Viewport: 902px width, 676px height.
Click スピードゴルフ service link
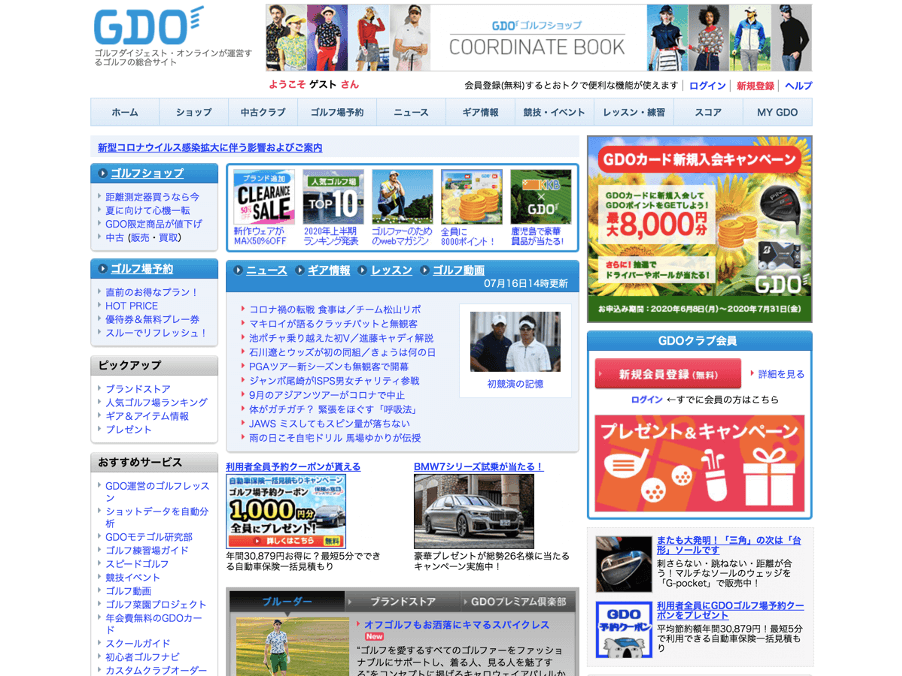pos(137,564)
